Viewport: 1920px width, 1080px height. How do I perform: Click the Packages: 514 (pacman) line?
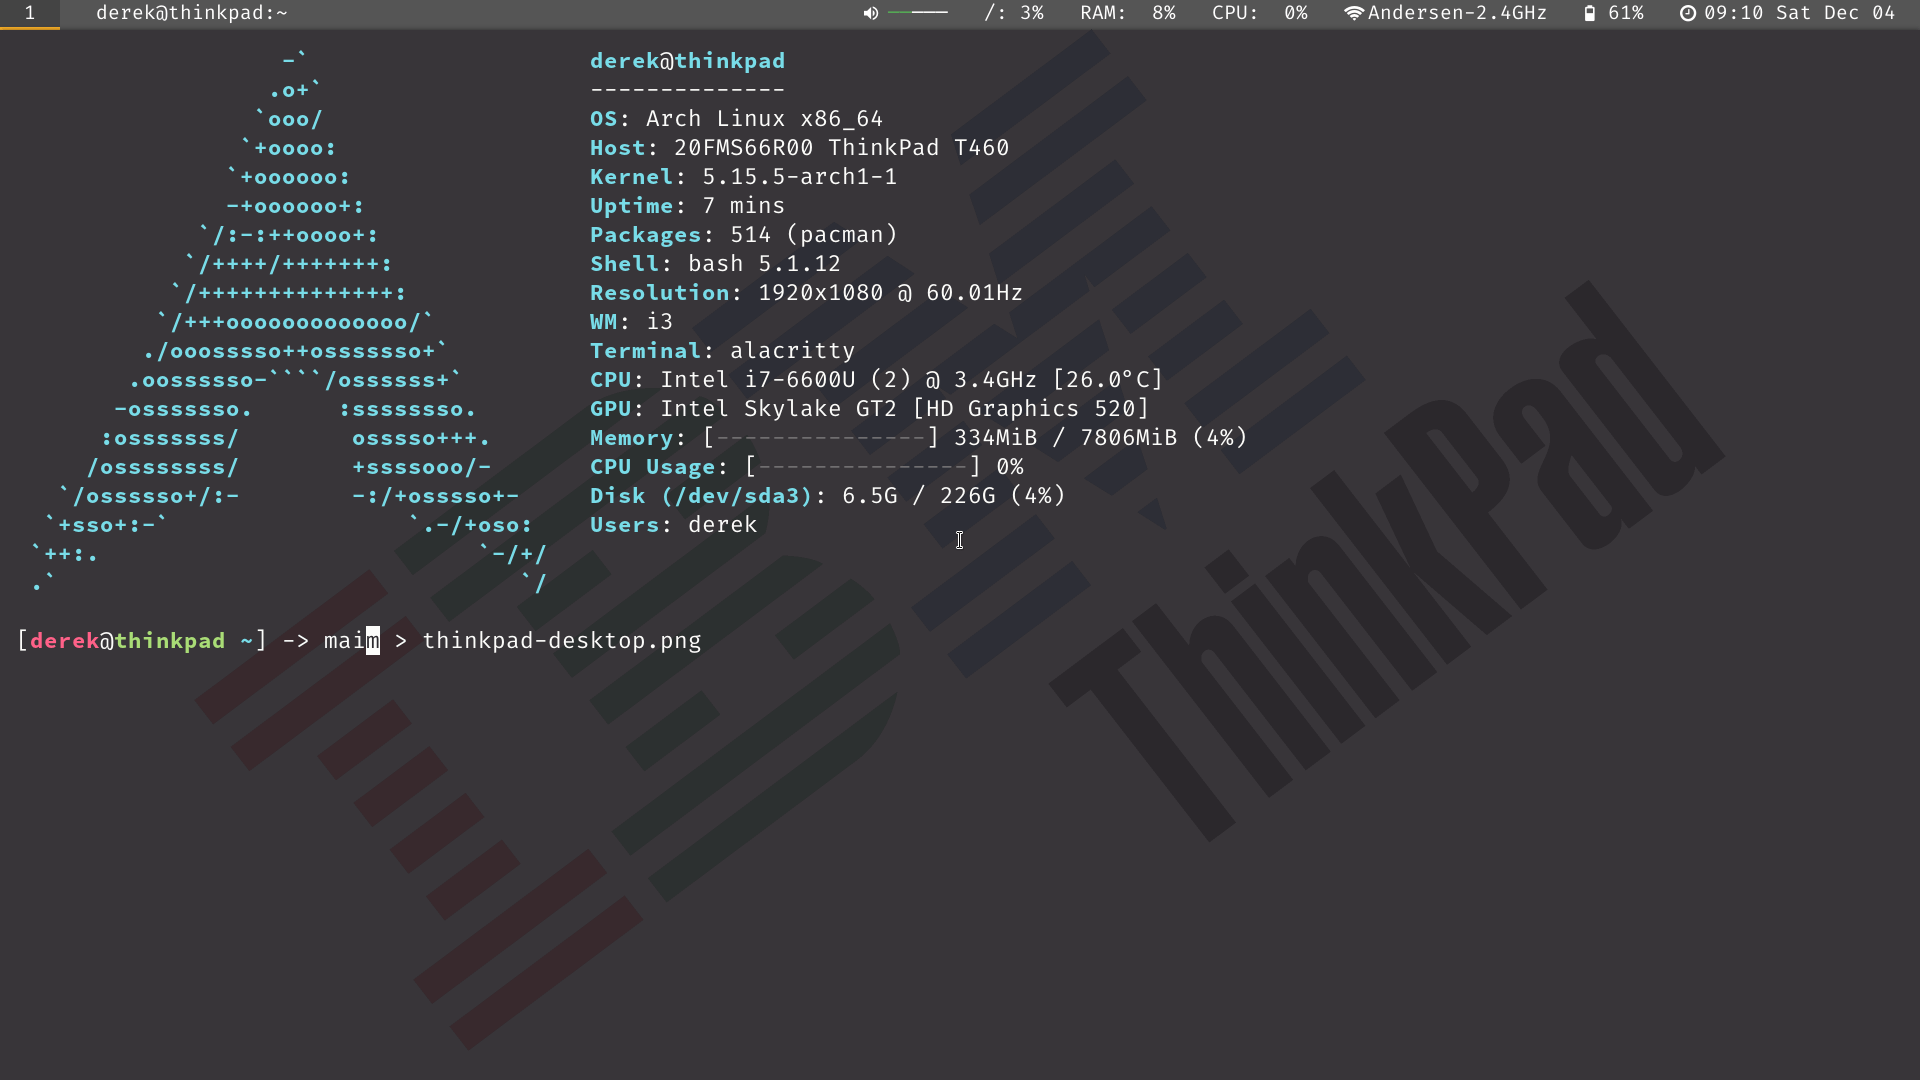pyautogui.click(x=743, y=235)
